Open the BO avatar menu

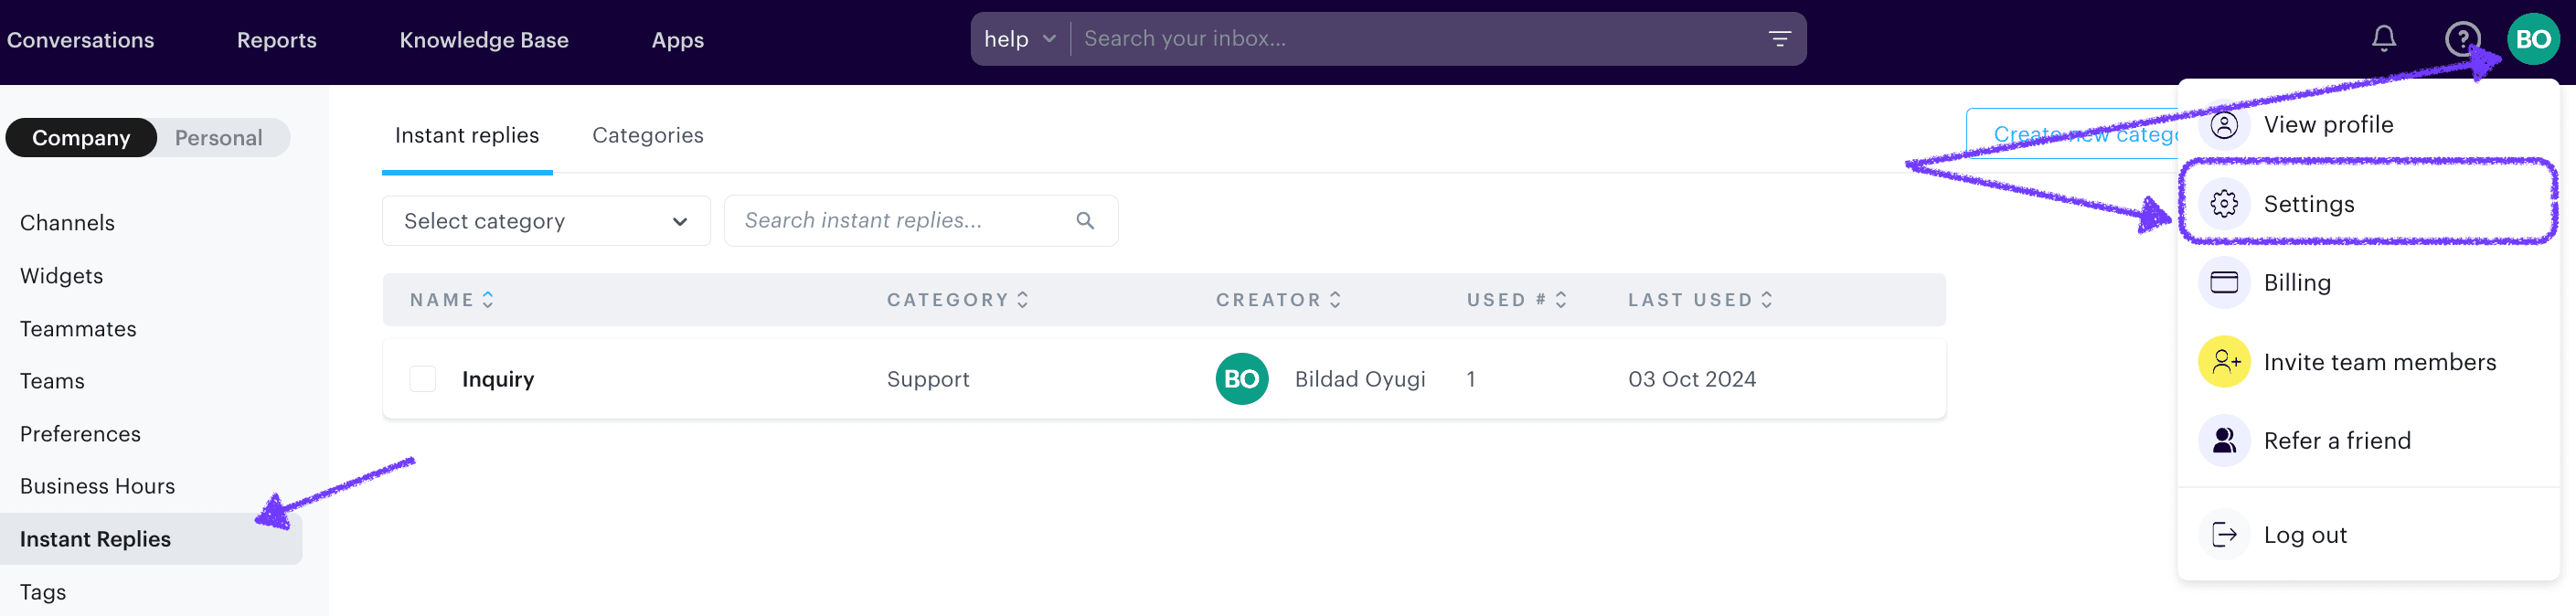pyautogui.click(x=2534, y=38)
